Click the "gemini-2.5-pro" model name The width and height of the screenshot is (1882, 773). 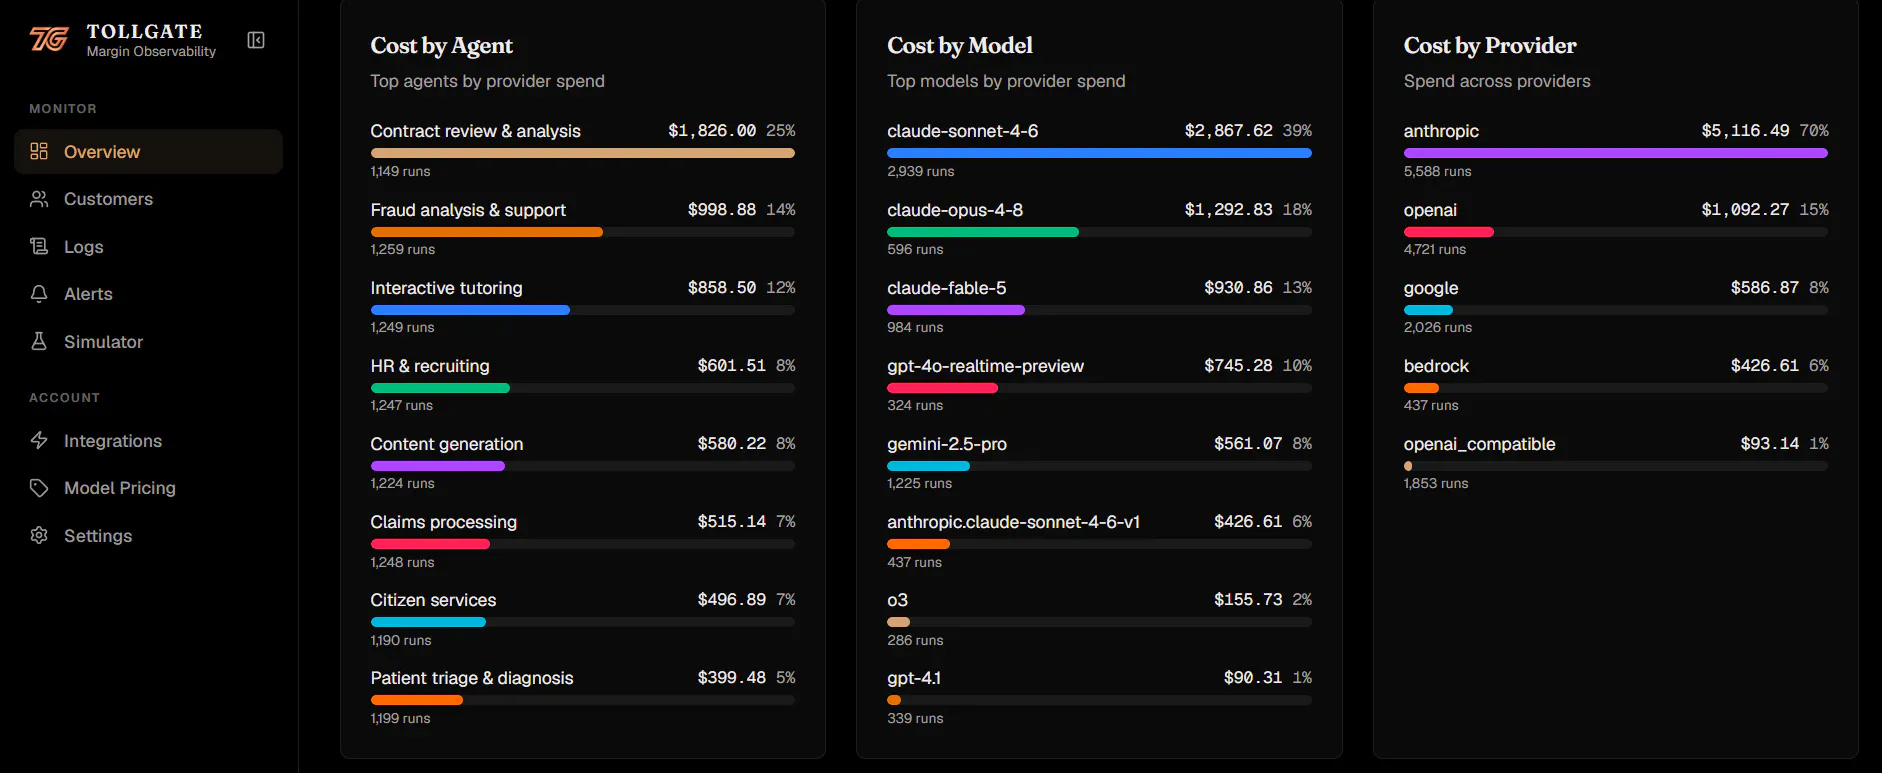click(x=947, y=444)
